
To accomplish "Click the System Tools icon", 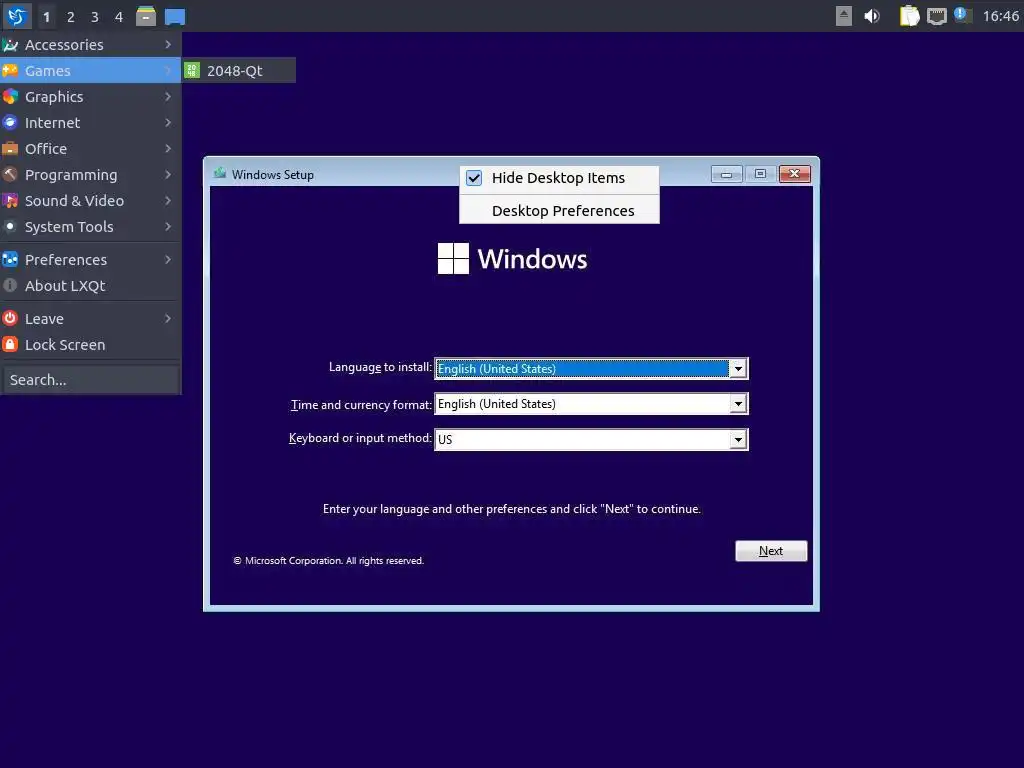I will 10,227.
